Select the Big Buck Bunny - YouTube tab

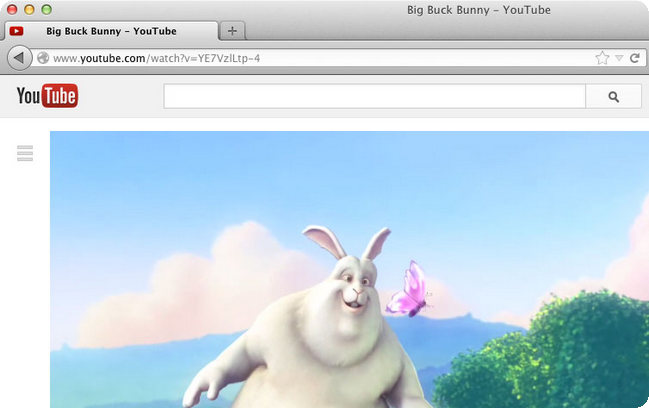pyautogui.click(x=111, y=31)
